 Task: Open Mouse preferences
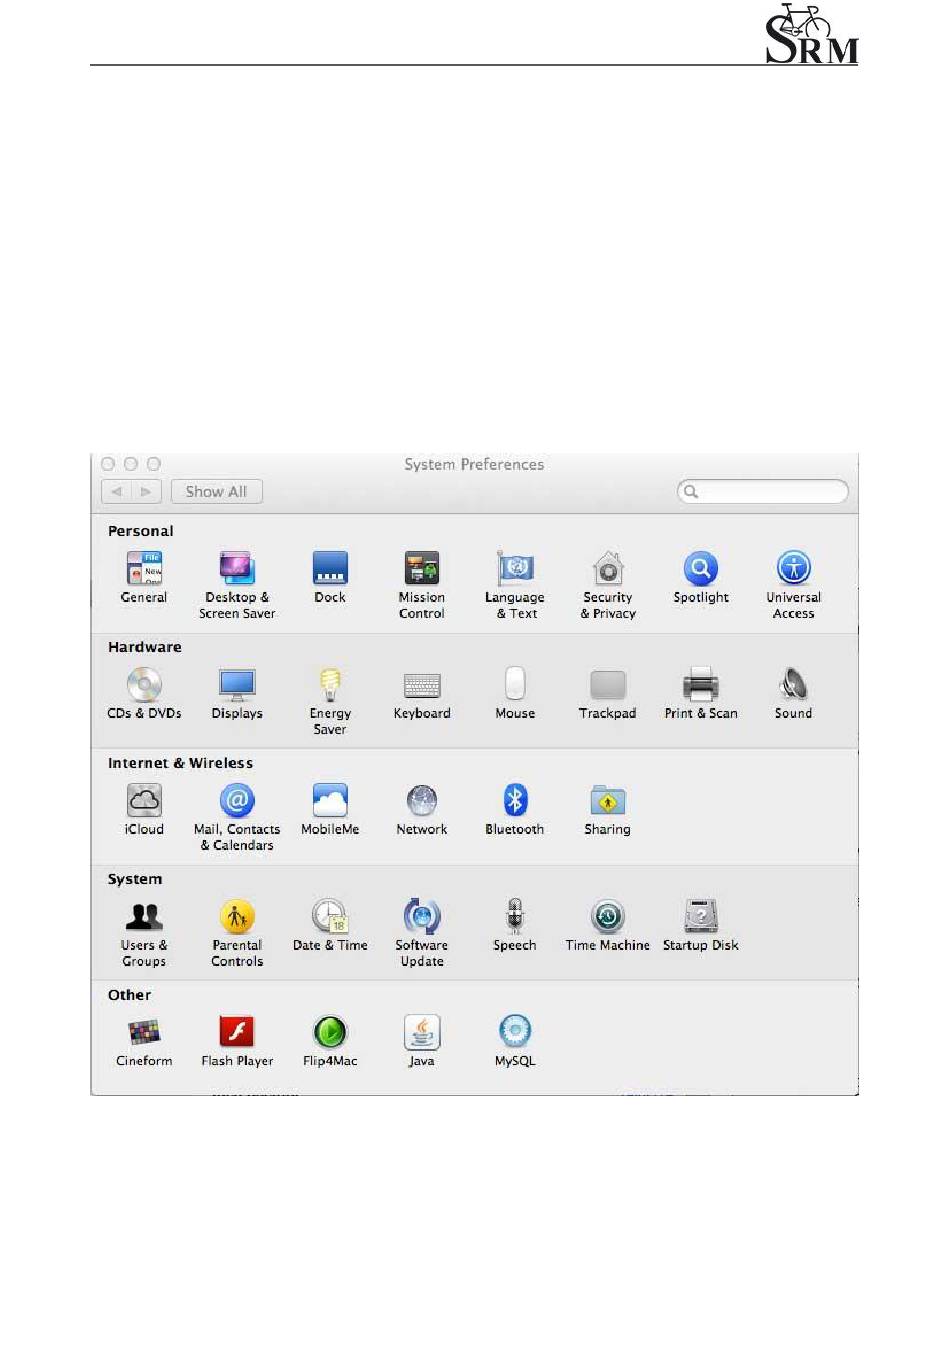(x=515, y=693)
